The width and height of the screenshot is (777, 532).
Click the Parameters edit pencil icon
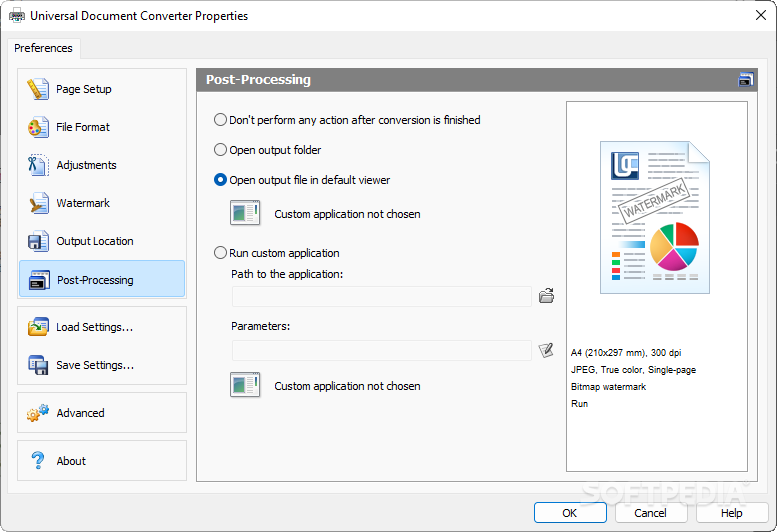coord(546,350)
